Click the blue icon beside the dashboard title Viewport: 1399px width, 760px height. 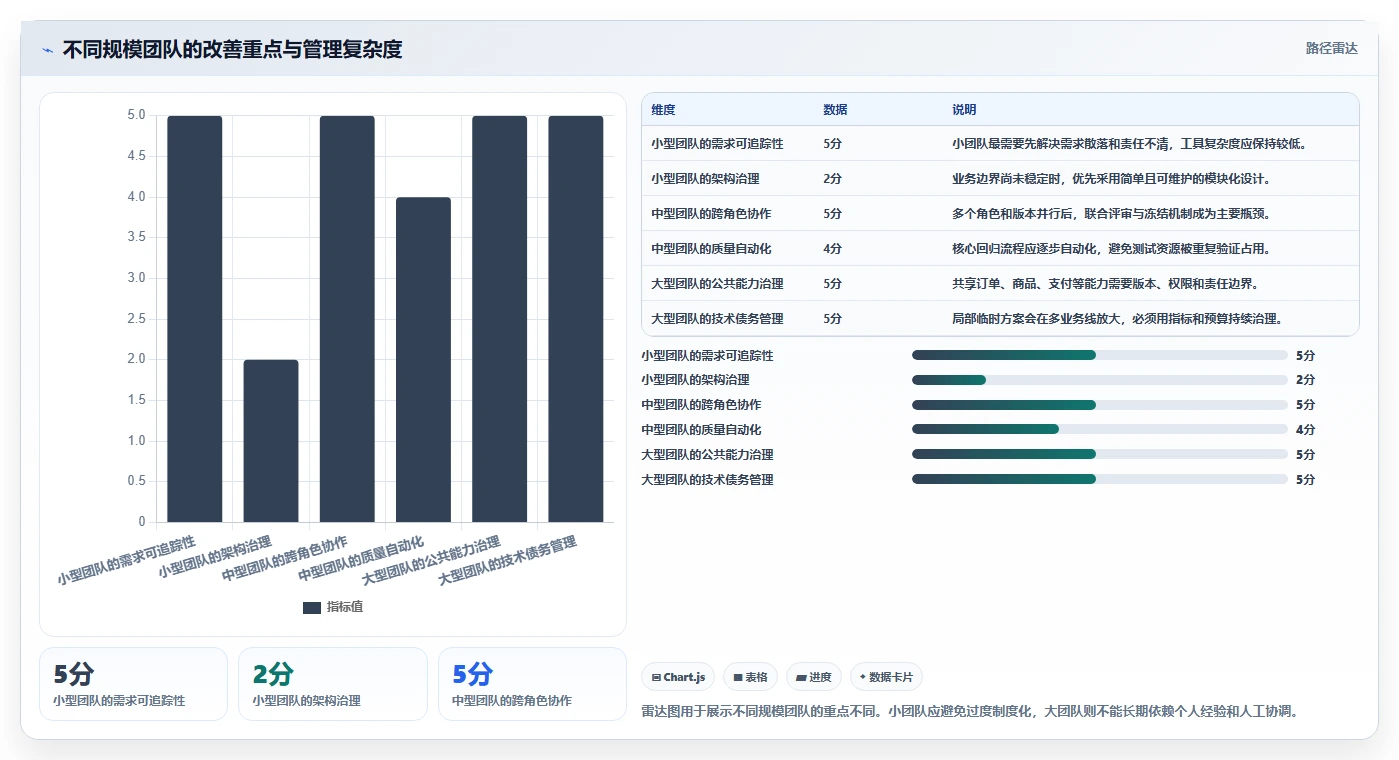click(47, 50)
